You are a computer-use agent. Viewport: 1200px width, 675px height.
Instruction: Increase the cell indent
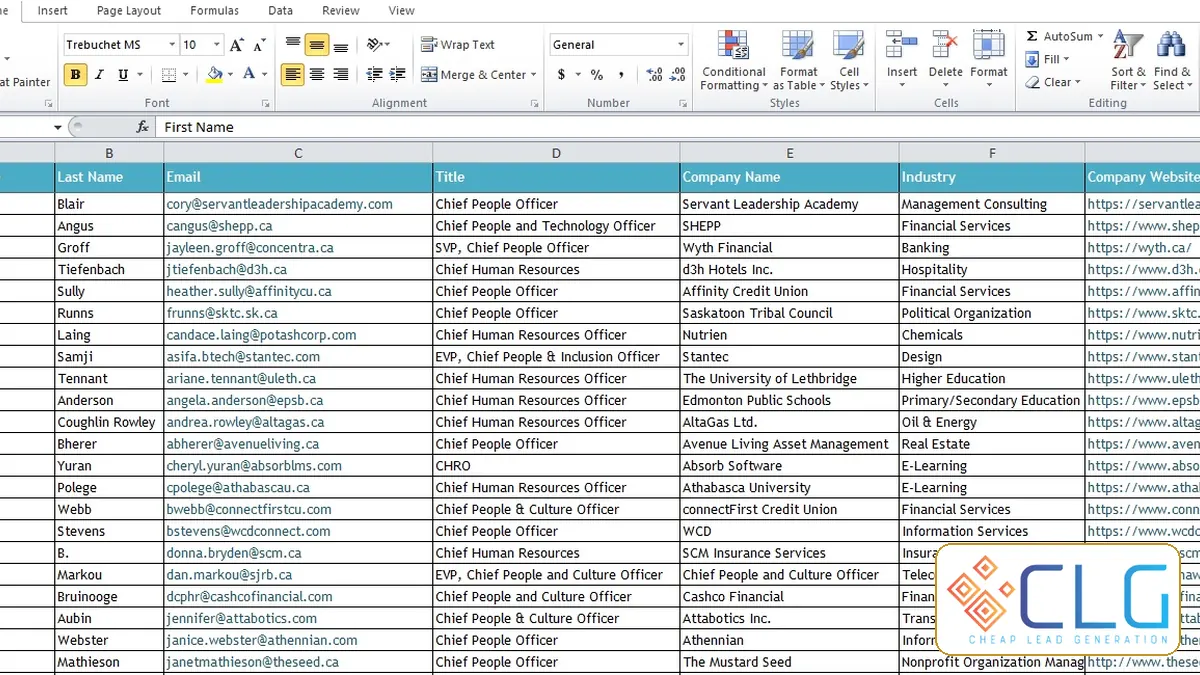click(x=398, y=74)
